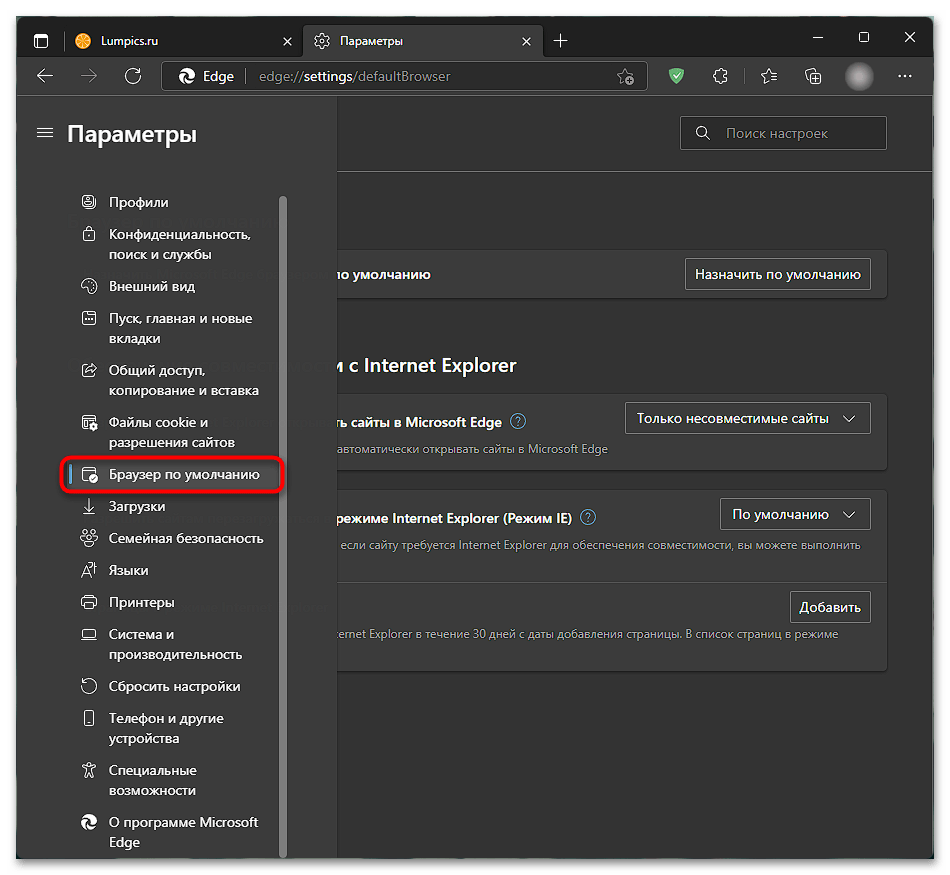Viewport: 950px width, 875px height.
Task: Add this page to favorites star
Action: [x=625, y=76]
